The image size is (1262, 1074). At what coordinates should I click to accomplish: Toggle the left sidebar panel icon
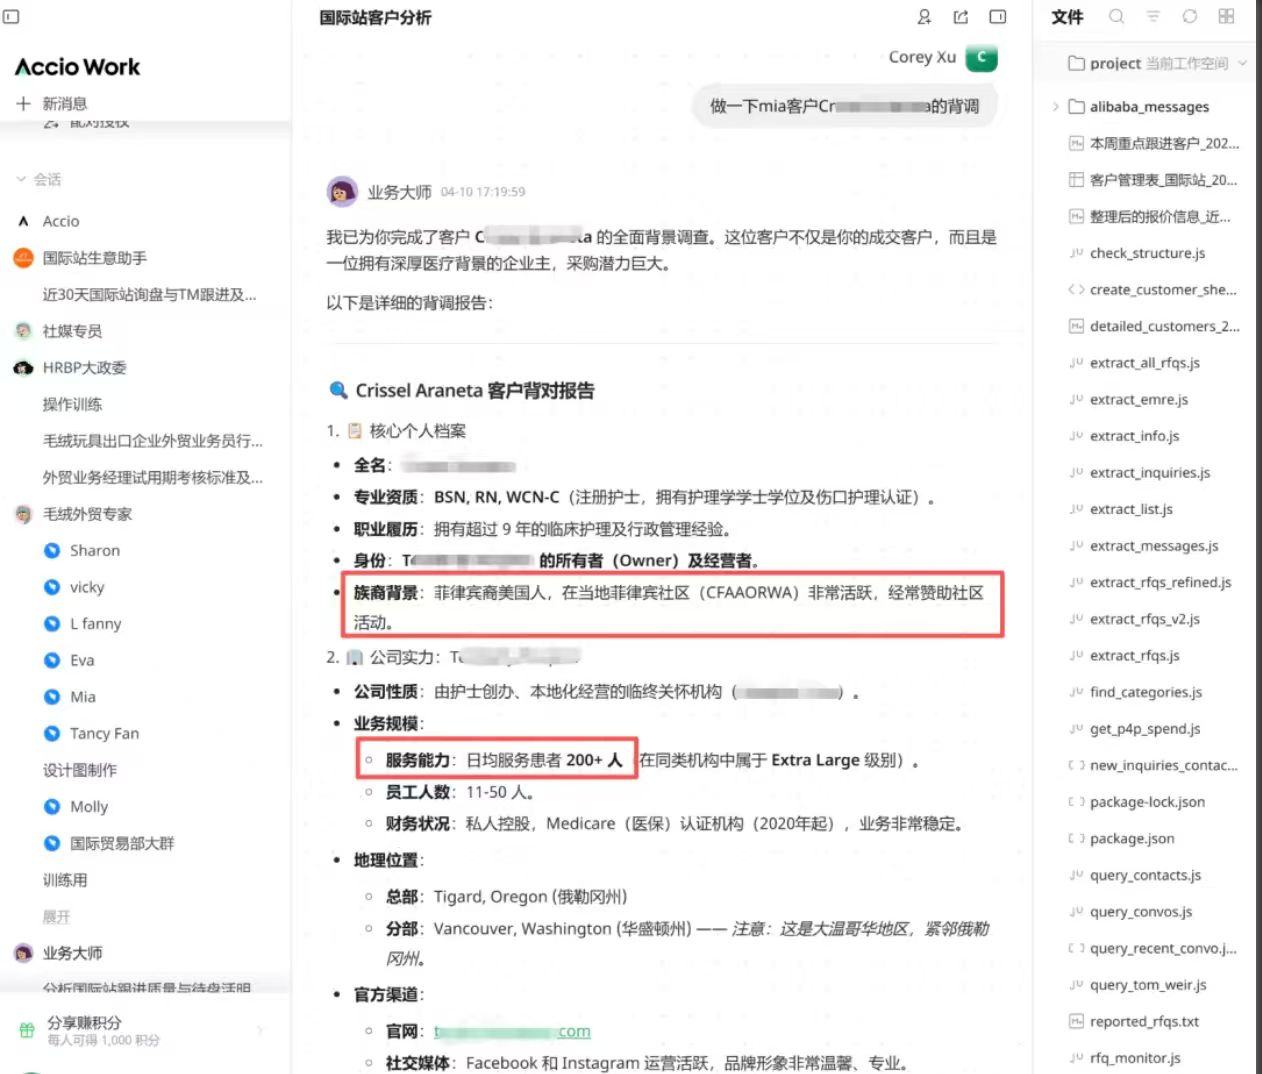coord(12,16)
